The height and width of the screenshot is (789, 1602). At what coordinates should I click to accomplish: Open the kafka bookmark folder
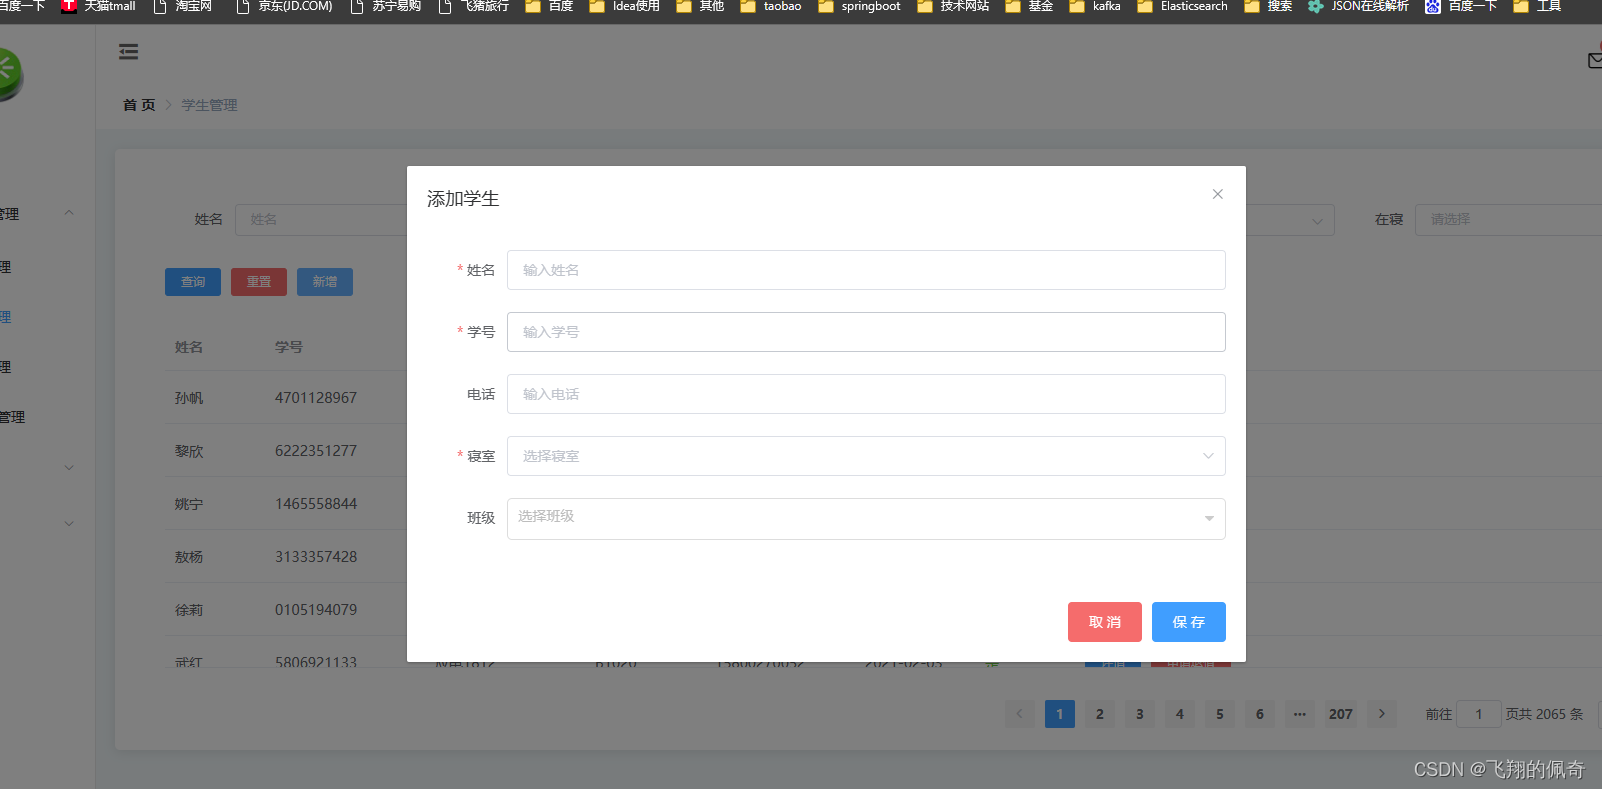pos(1095,6)
